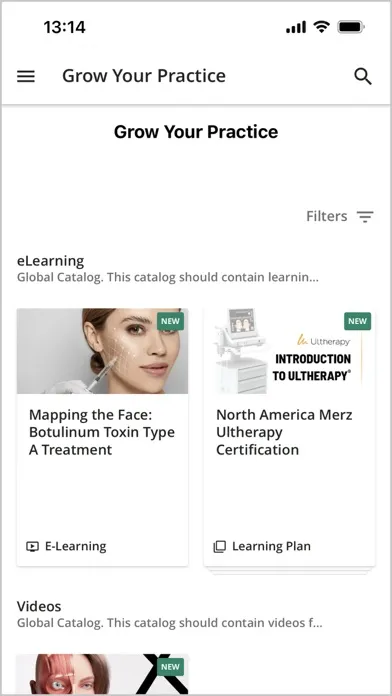The image size is (392, 696).
Task: Select Mapping the Face: Botulinum Toxin title
Action: point(102,432)
